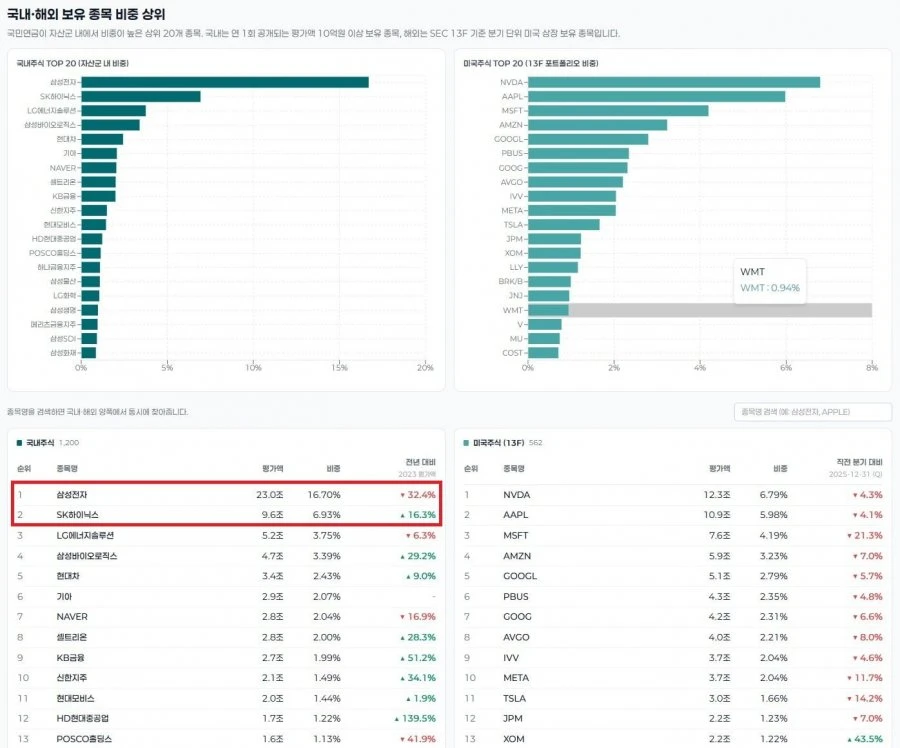The width and height of the screenshot is (900, 748).
Task: Click the teal square icon beside 미국주식 (13F)
Action: [x=466, y=443]
